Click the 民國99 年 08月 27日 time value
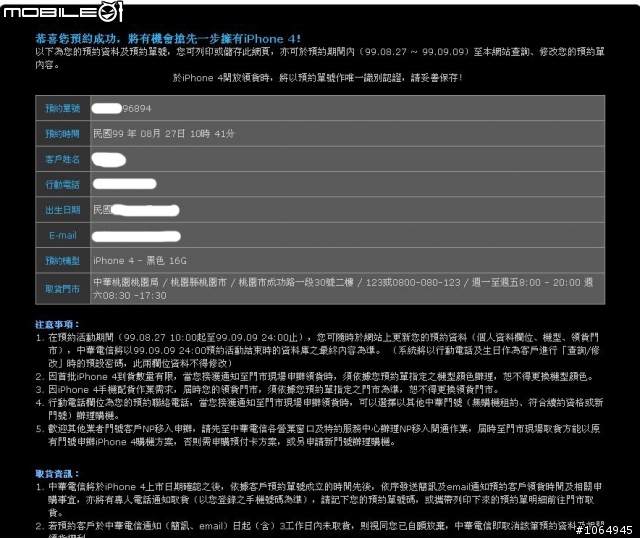Screen dimensions: 640x538 click(x=164, y=133)
